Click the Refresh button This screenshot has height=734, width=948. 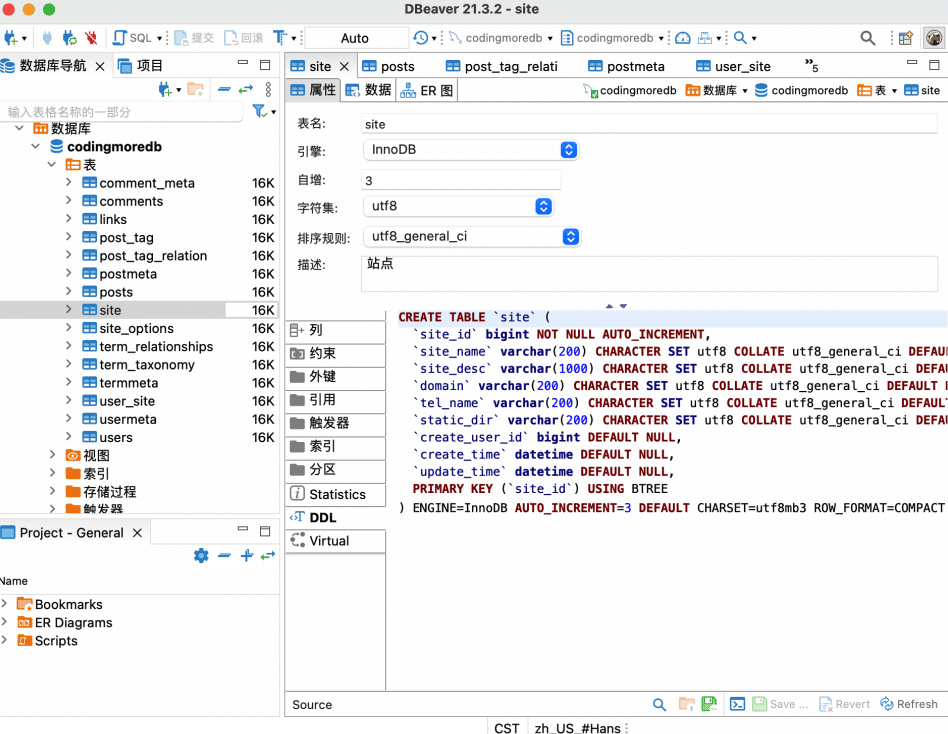point(909,704)
